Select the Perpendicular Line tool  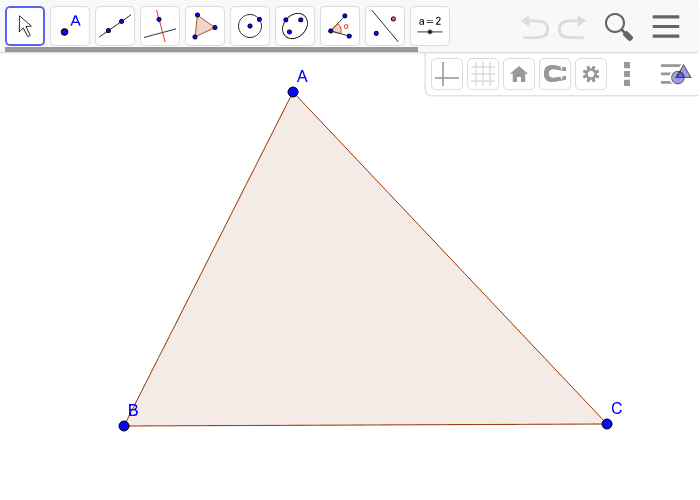(x=160, y=26)
